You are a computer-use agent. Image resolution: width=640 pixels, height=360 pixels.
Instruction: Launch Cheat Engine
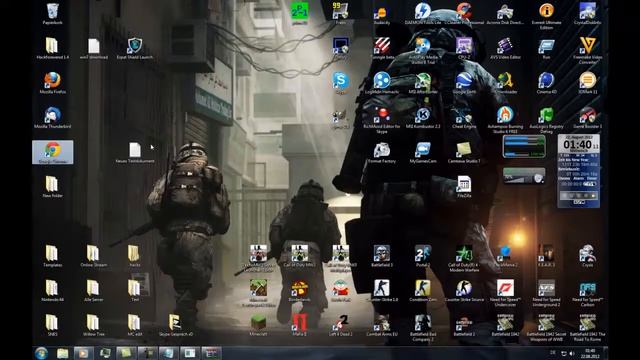tap(464, 118)
